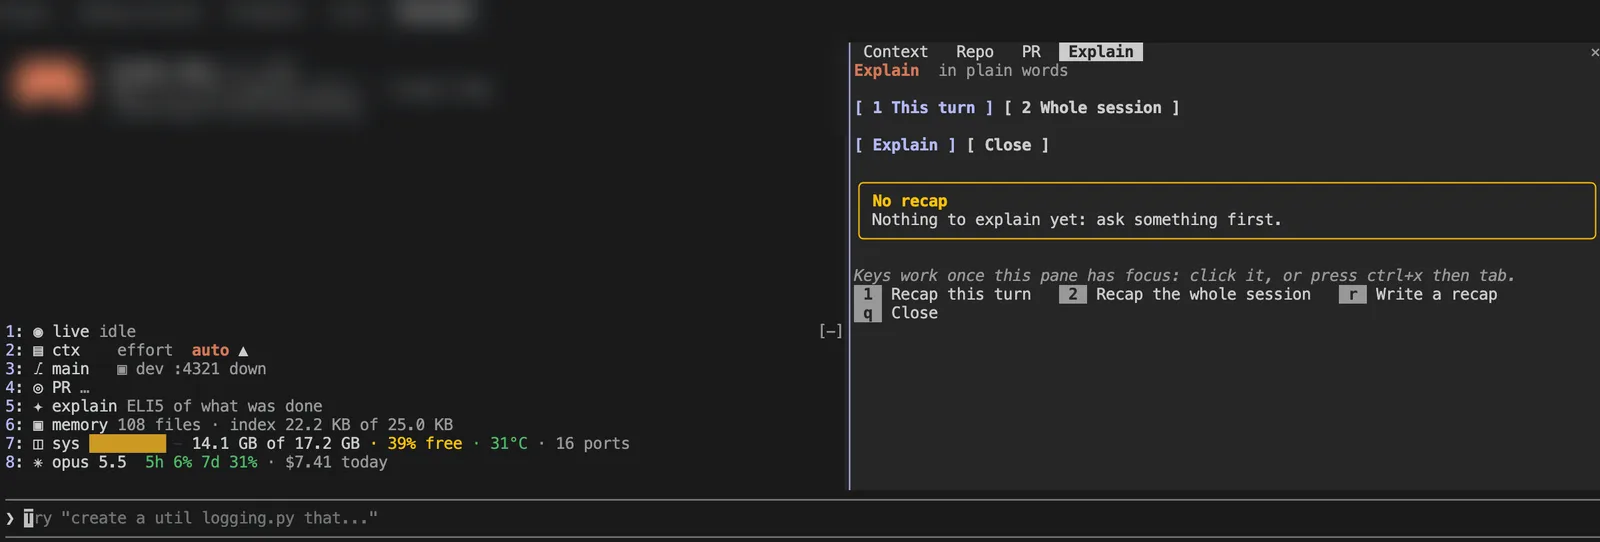Click the 'q' key hint for Close

(868, 313)
